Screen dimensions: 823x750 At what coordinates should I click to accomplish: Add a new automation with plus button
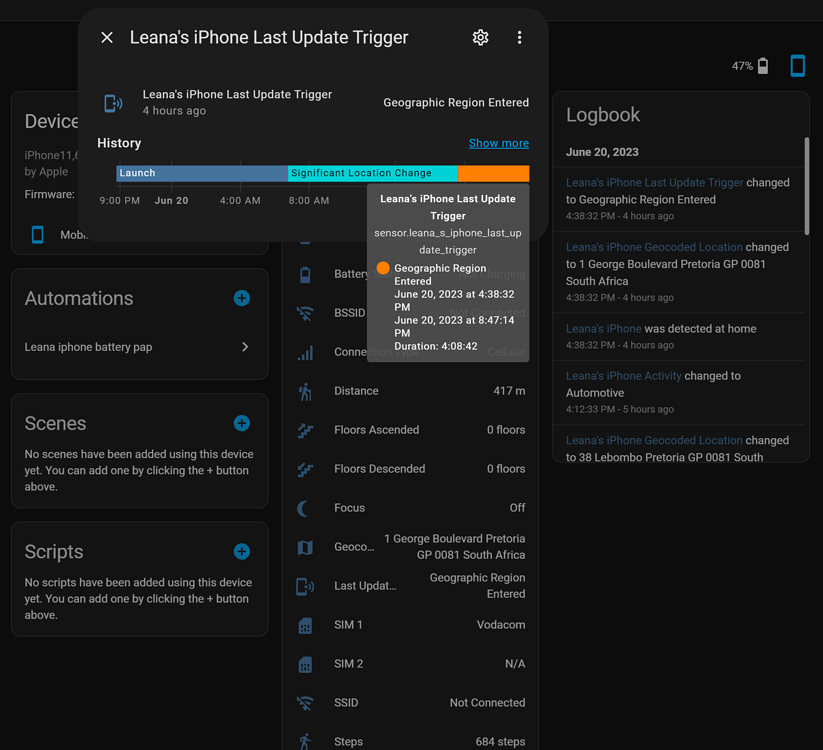tap(241, 298)
